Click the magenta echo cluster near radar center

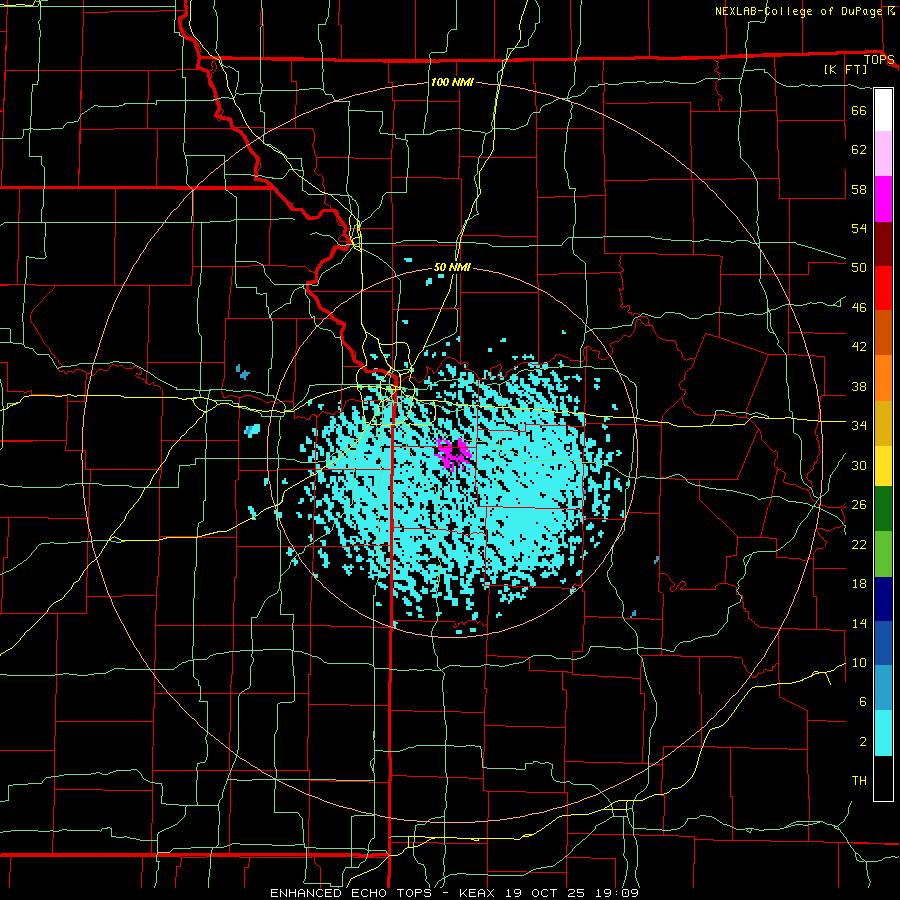coord(453,455)
